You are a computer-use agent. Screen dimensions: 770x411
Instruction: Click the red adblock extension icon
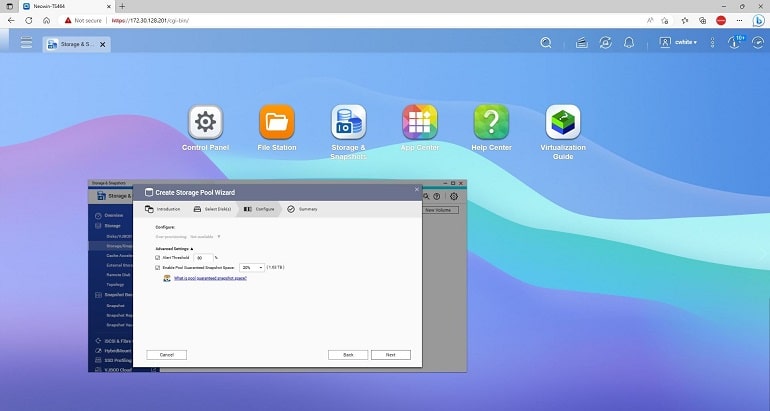coord(721,21)
